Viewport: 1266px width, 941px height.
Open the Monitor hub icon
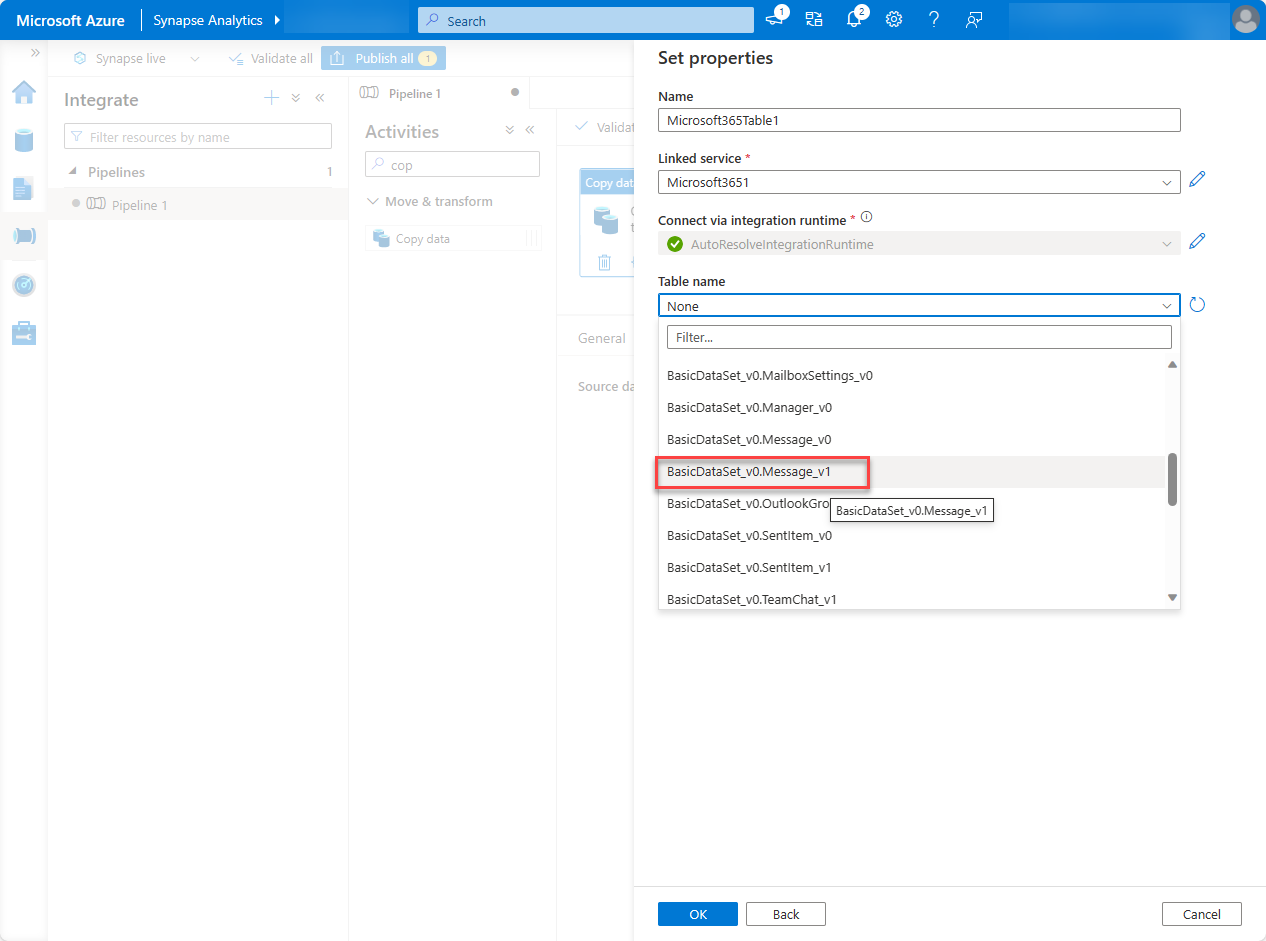point(24,285)
